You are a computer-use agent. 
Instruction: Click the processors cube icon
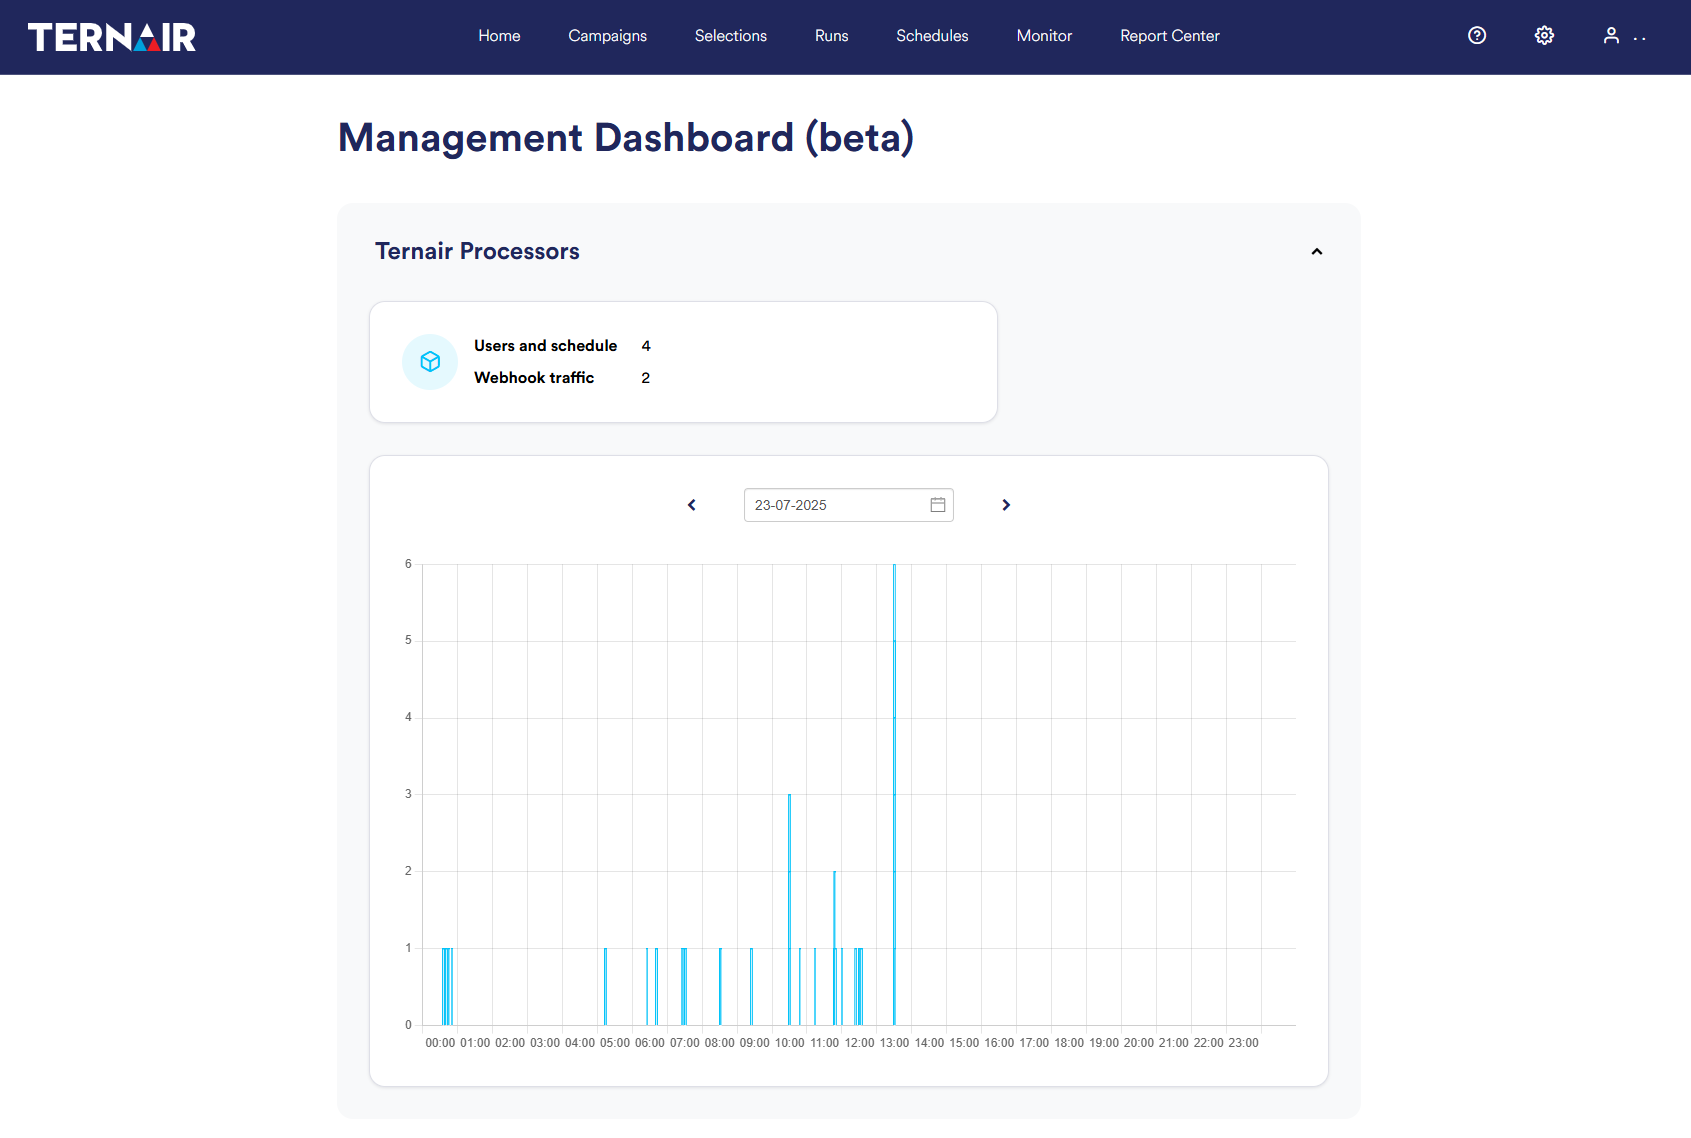point(430,362)
